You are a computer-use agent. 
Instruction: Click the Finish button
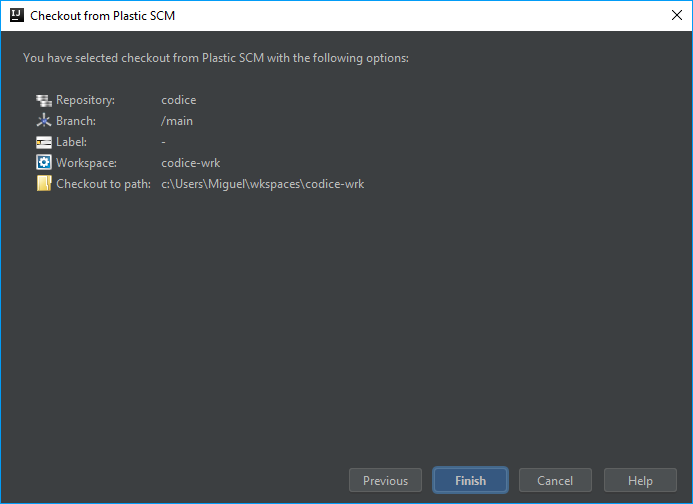click(x=470, y=480)
